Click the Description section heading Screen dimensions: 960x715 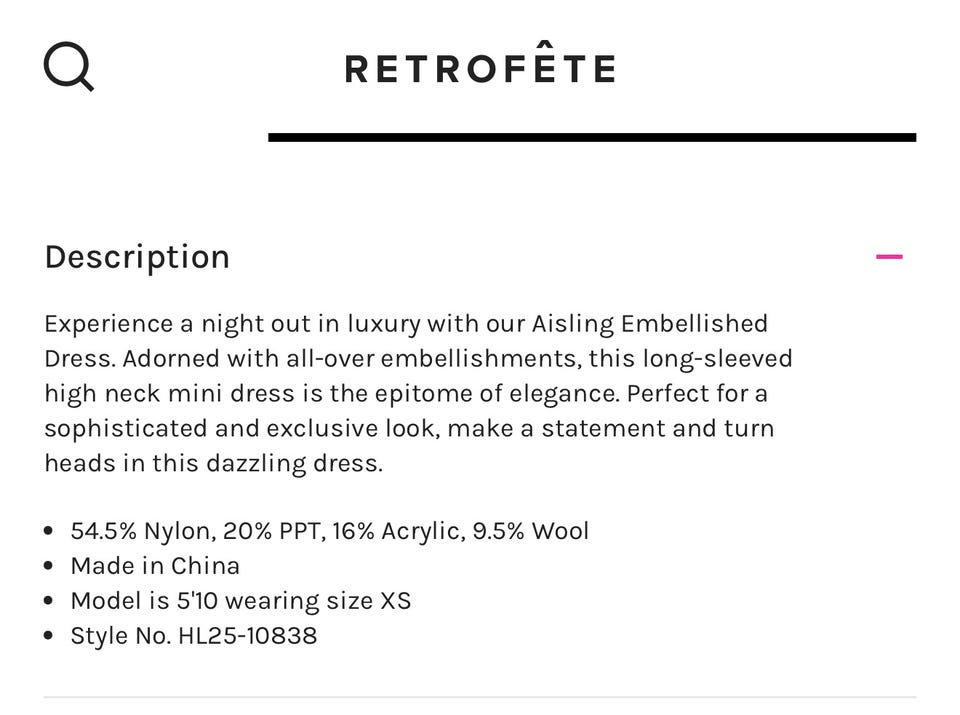tap(137, 258)
